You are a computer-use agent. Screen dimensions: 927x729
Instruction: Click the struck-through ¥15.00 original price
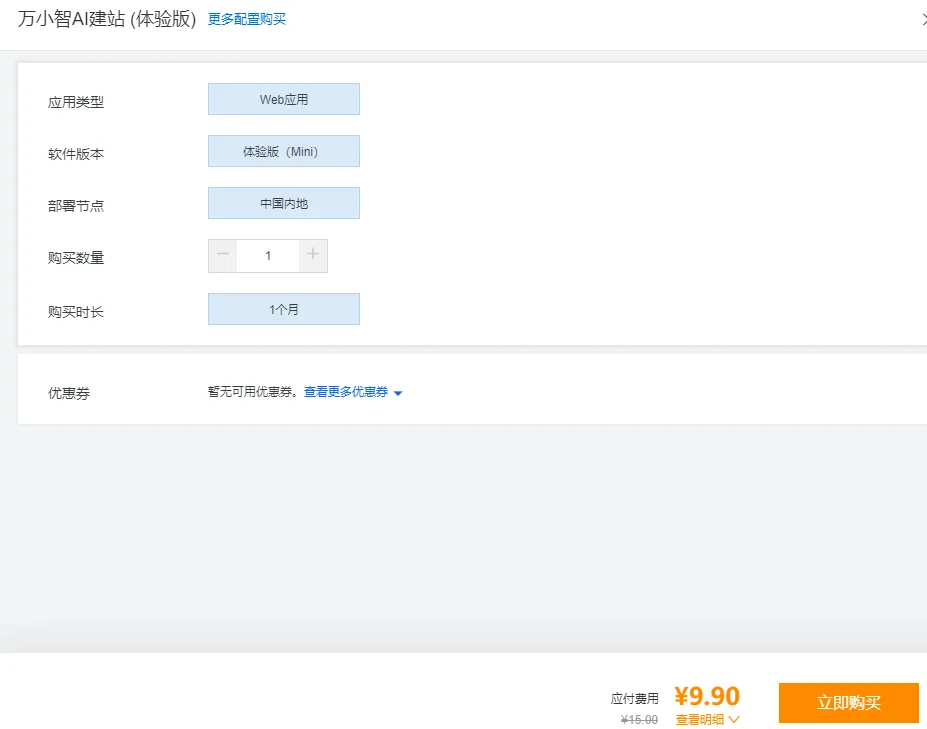coord(639,720)
